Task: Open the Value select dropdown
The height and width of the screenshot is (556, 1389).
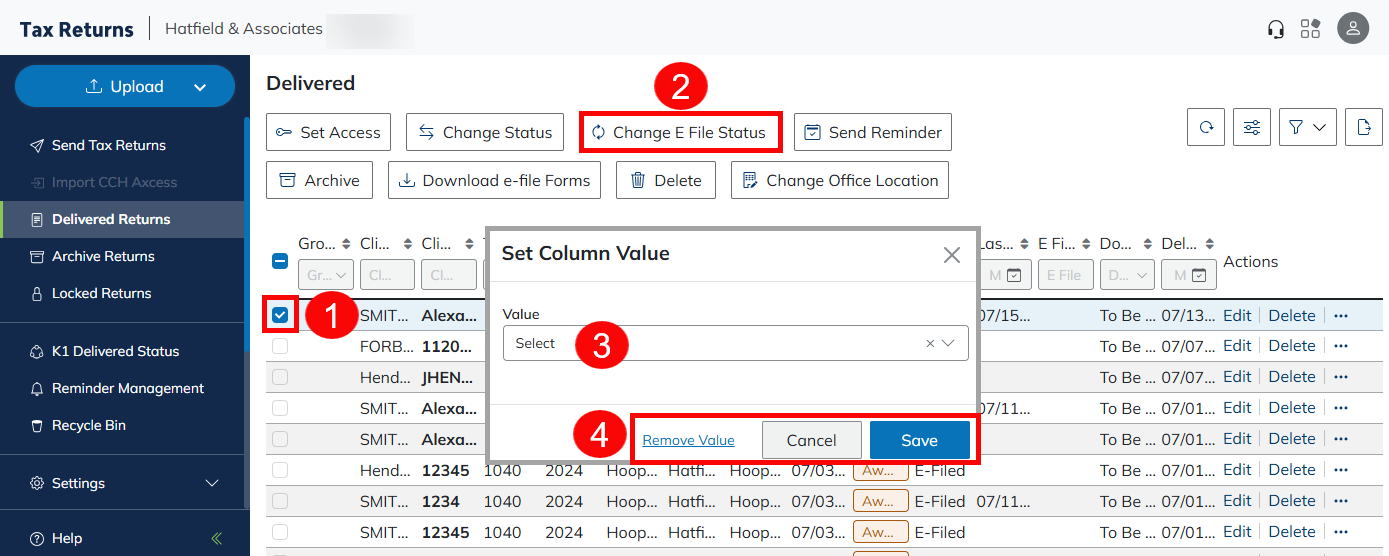Action: click(x=735, y=343)
